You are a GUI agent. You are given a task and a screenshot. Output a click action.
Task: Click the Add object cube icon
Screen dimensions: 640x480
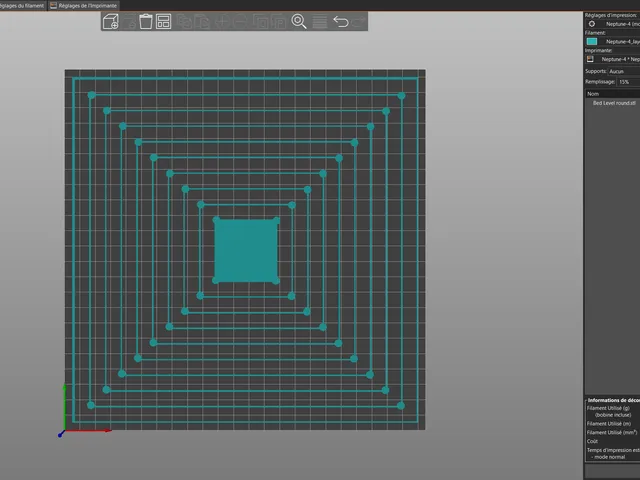tap(111, 22)
